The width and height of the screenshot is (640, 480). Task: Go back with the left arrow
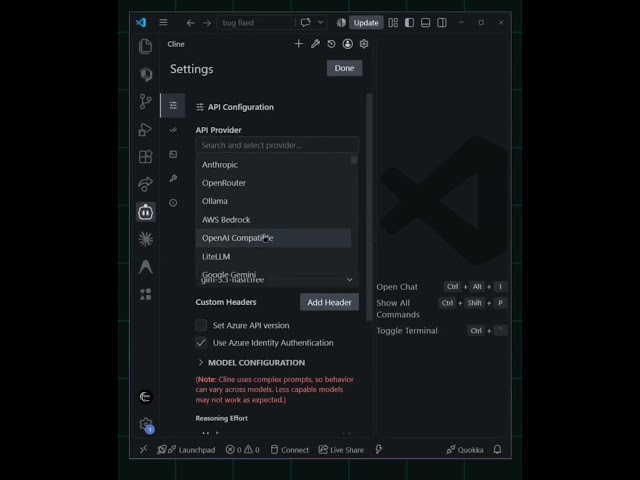point(191,23)
